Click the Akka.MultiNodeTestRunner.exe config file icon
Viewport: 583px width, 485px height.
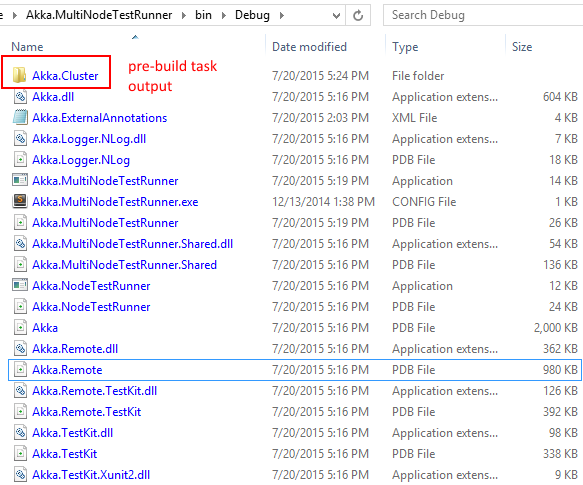pos(20,202)
